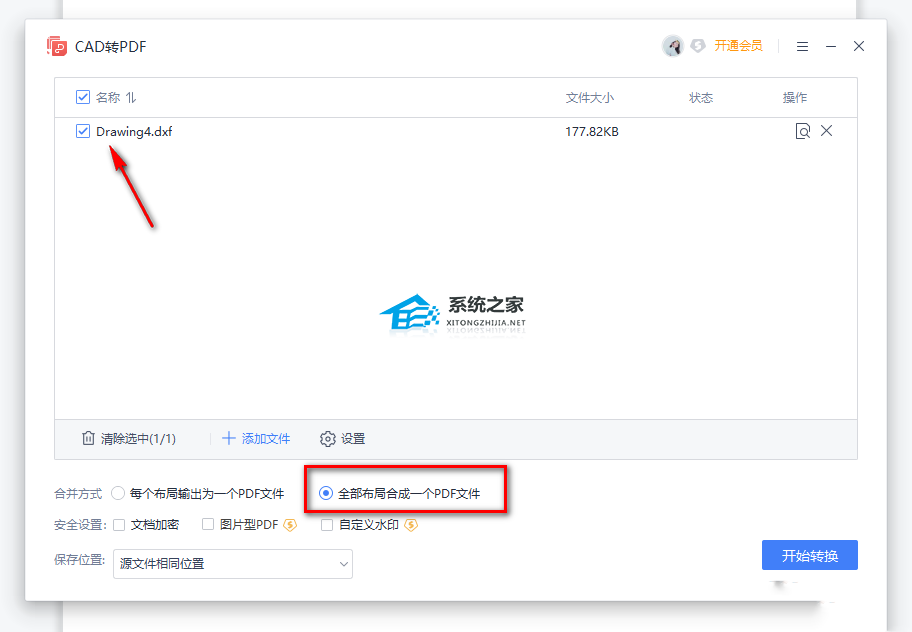The image size is (912, 632).
Task: Click 清除选中(1/1) button
Action: (129, 439)
